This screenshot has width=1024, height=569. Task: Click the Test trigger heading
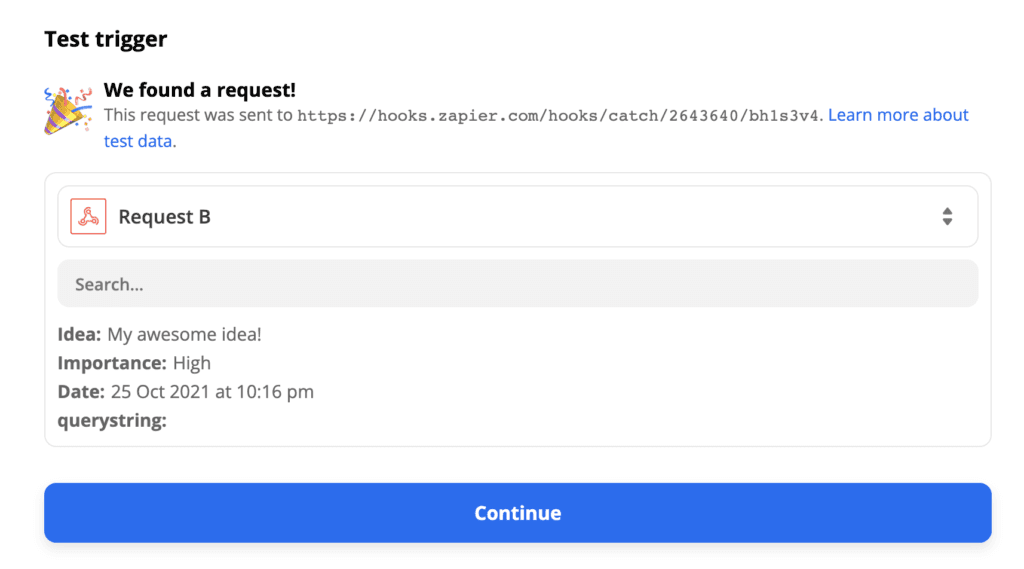105,39
